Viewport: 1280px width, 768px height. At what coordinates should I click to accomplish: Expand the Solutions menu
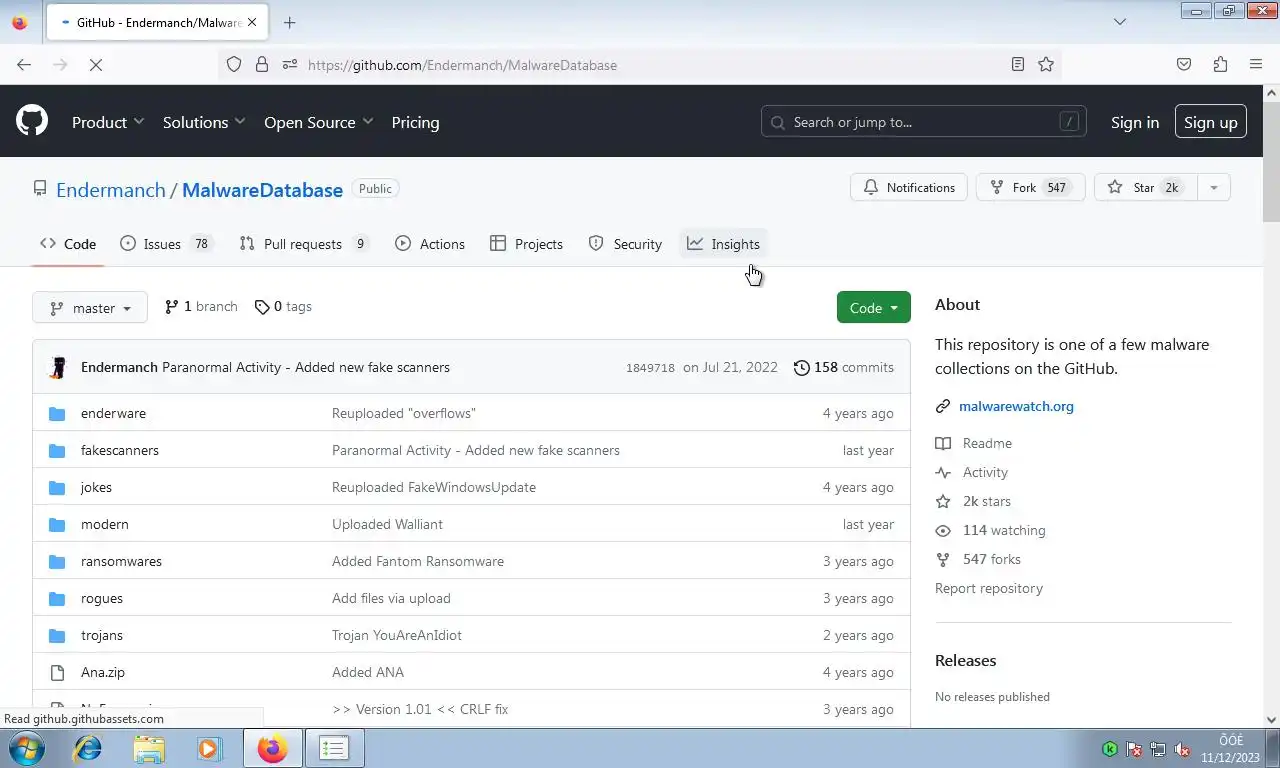(204, 122)
